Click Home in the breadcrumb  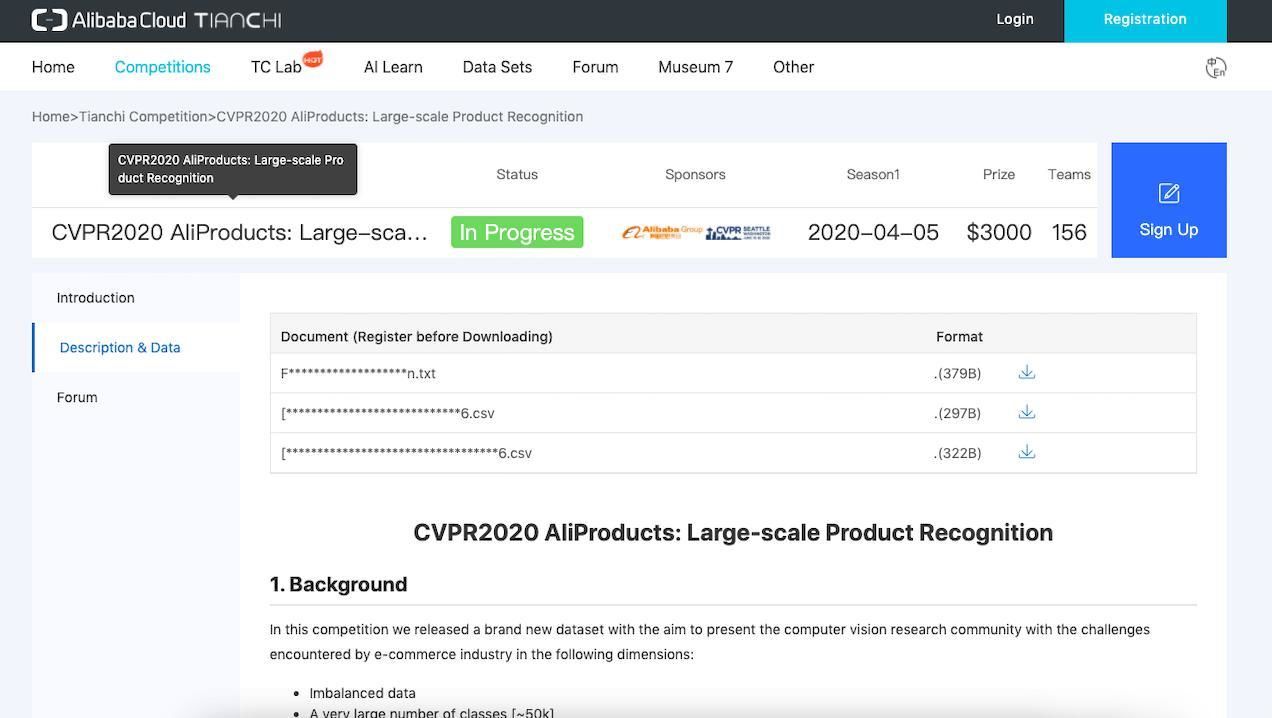click(x=50, y=116)
